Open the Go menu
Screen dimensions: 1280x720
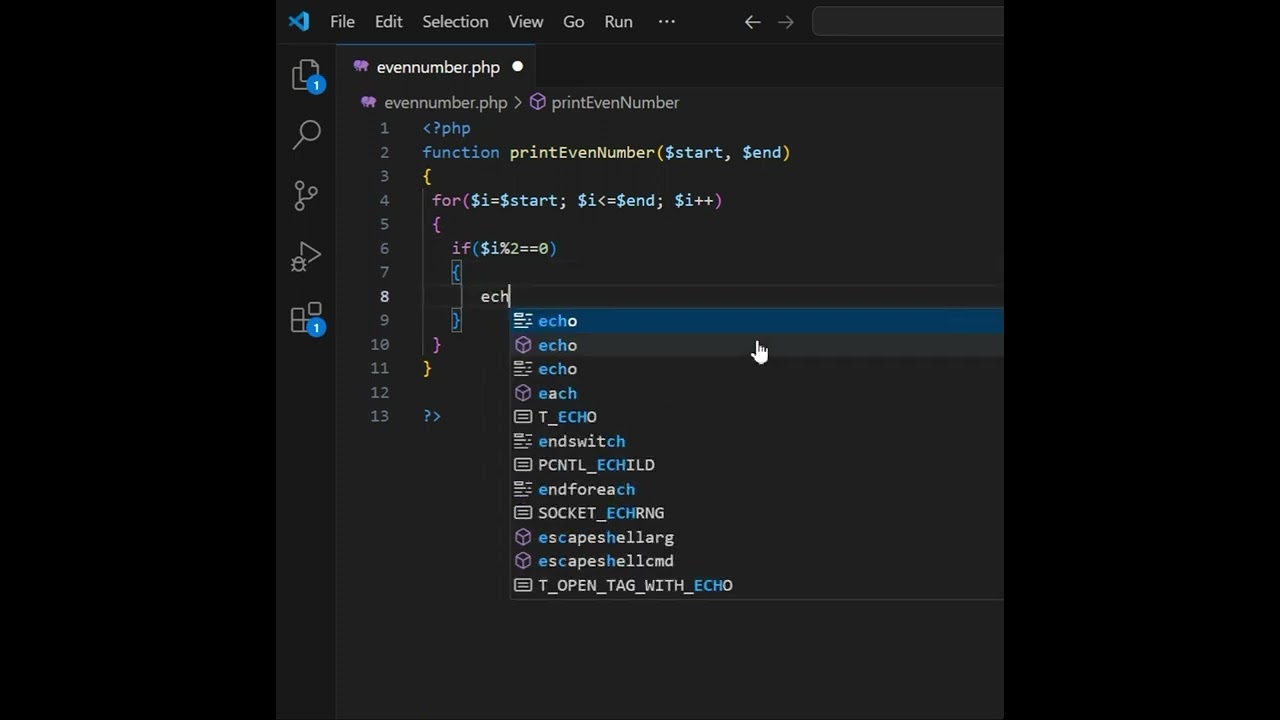coord(573,21)
